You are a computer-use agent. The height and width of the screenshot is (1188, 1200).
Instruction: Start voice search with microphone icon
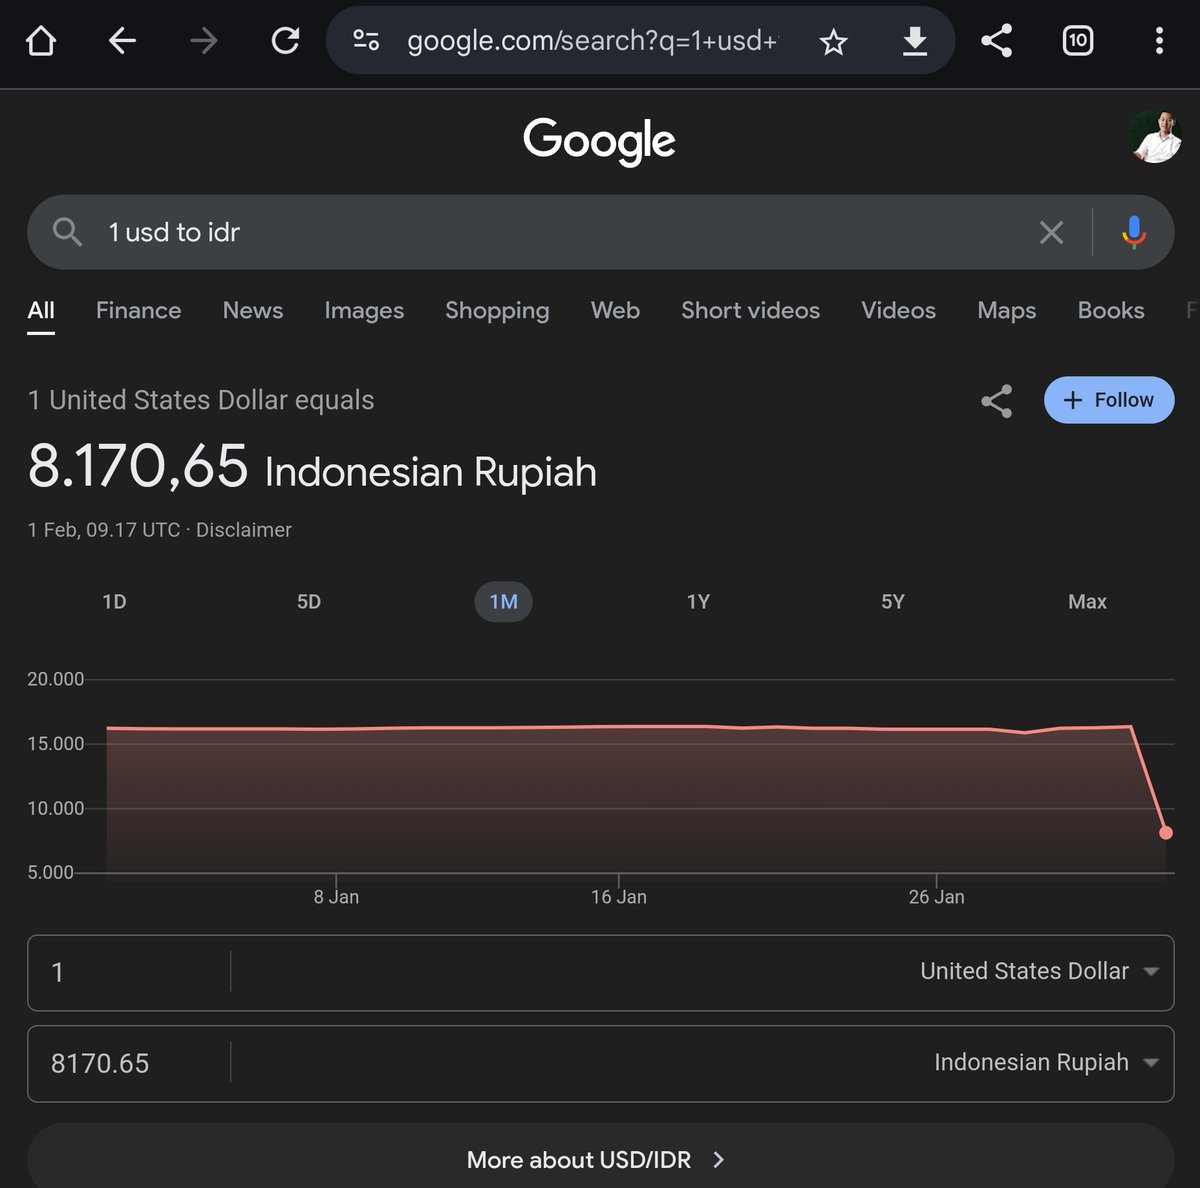click(1134, 232)
